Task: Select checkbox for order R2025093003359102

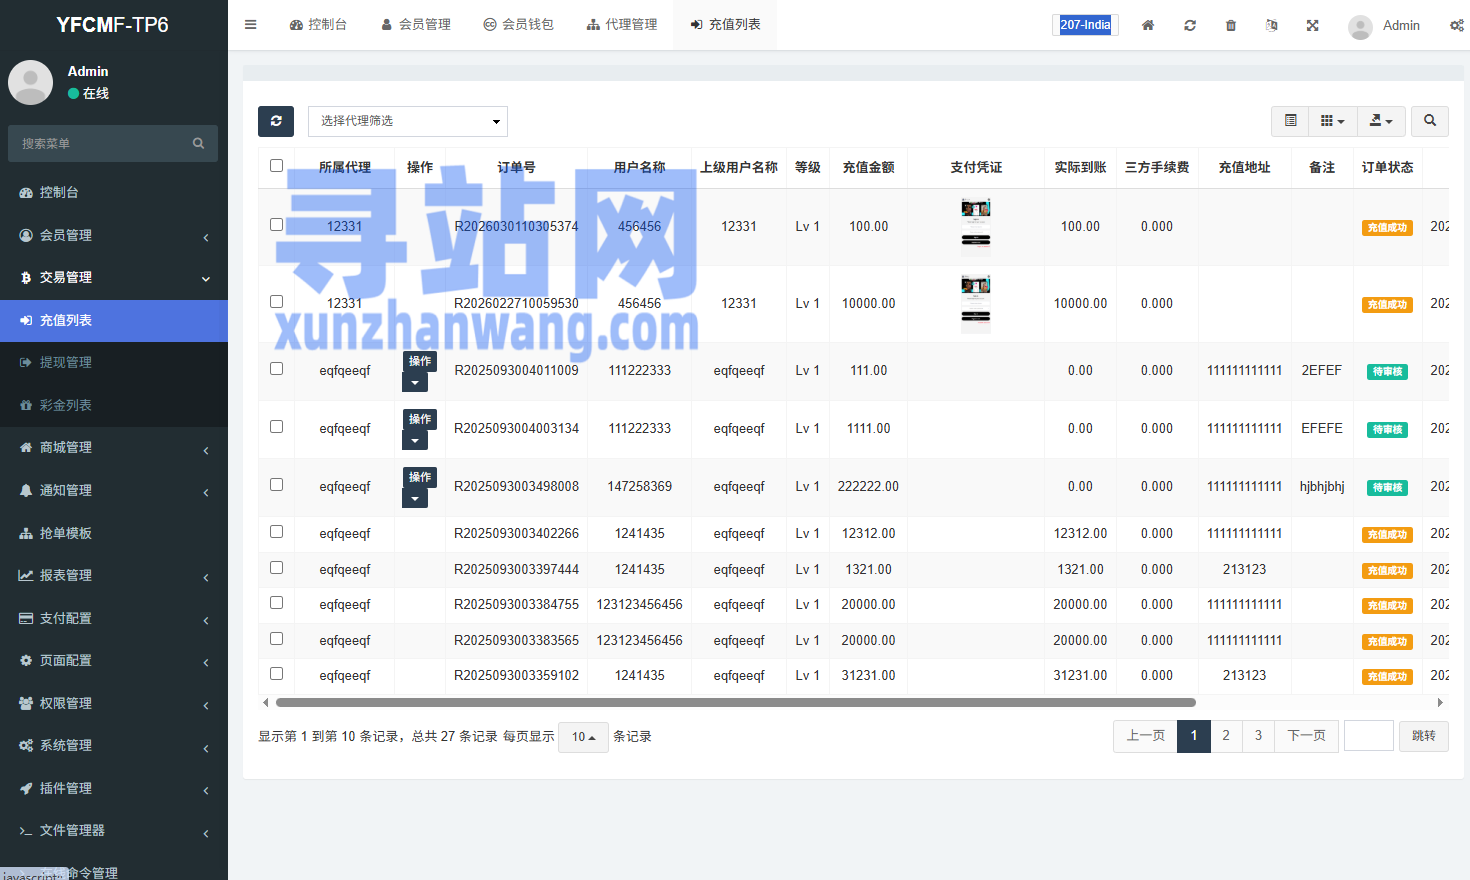Action: (x=277, y=674)
